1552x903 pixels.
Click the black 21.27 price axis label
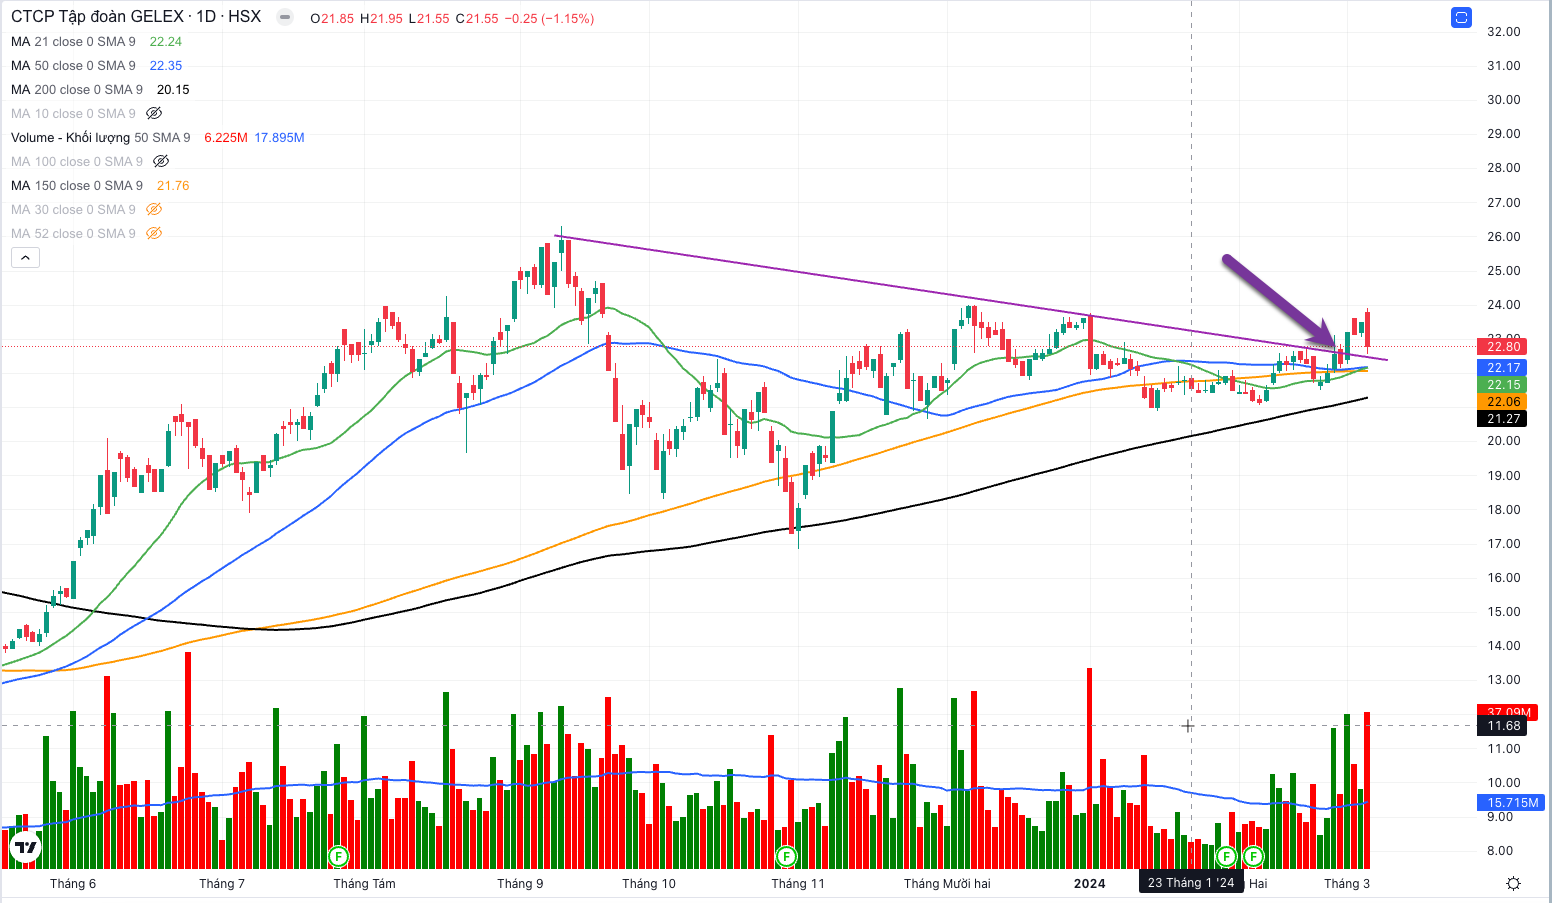(x=1503, y=418)
